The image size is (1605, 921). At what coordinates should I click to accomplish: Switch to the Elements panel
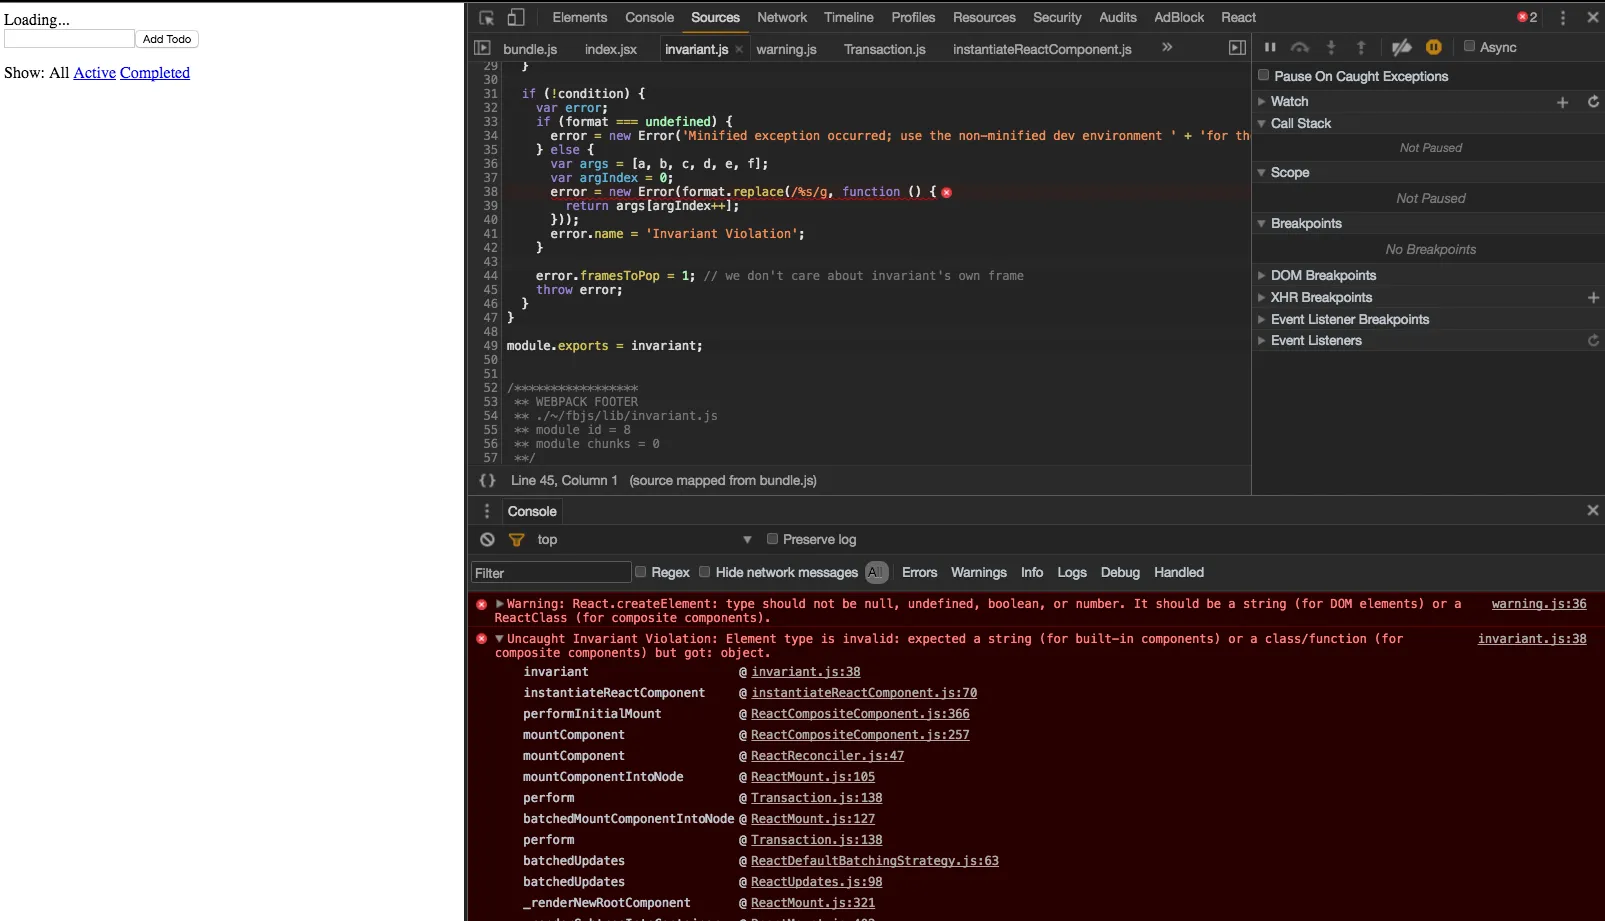coord(580,17)
